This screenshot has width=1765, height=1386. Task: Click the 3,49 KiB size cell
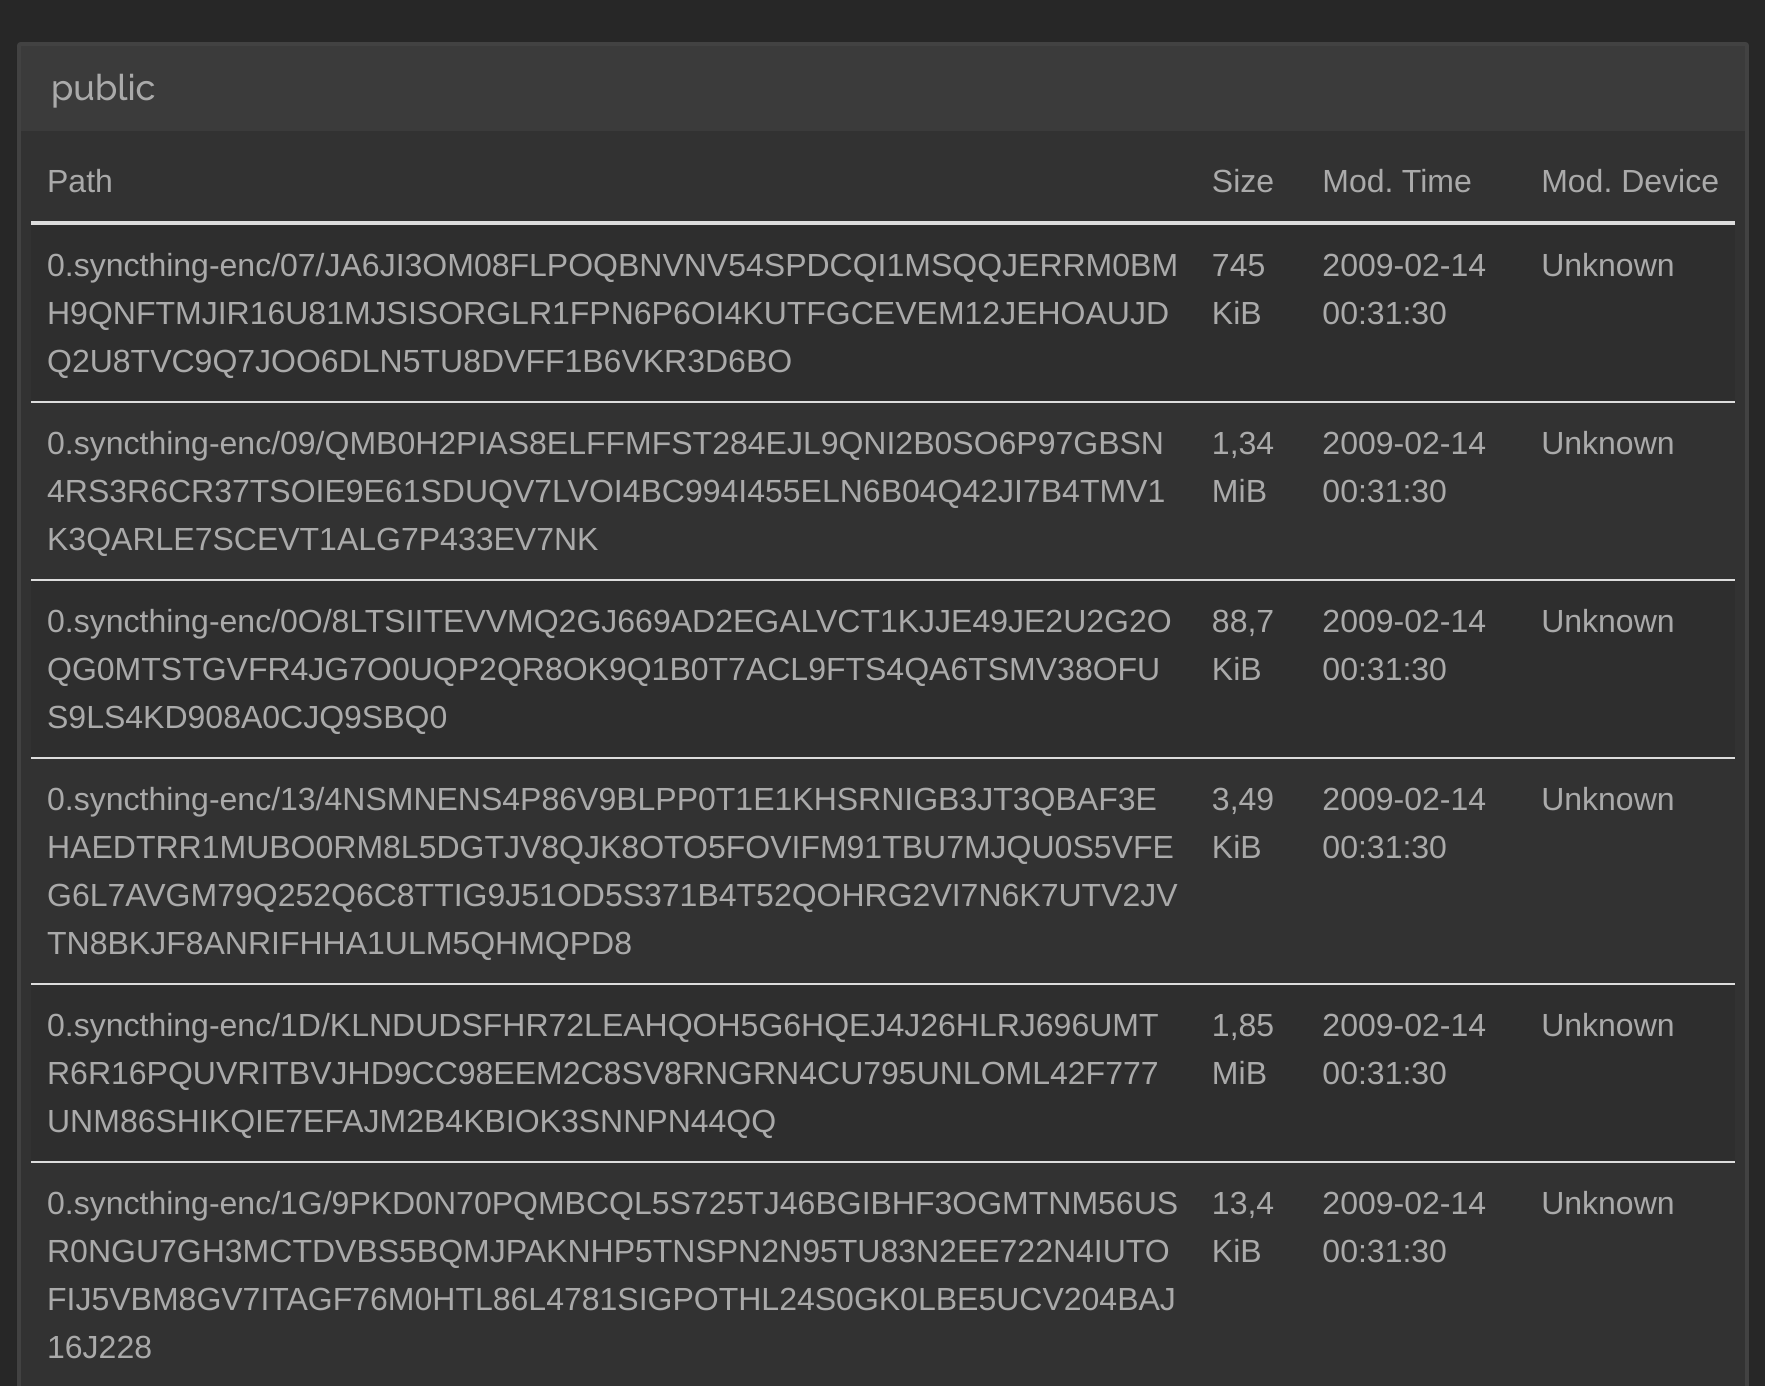pos(1242,823)
